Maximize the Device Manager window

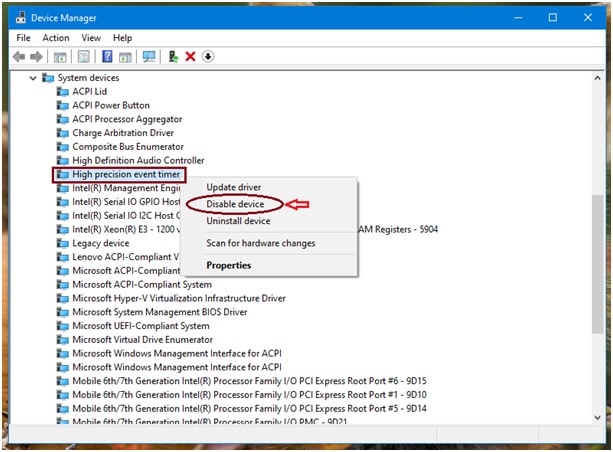click(553, 18)
